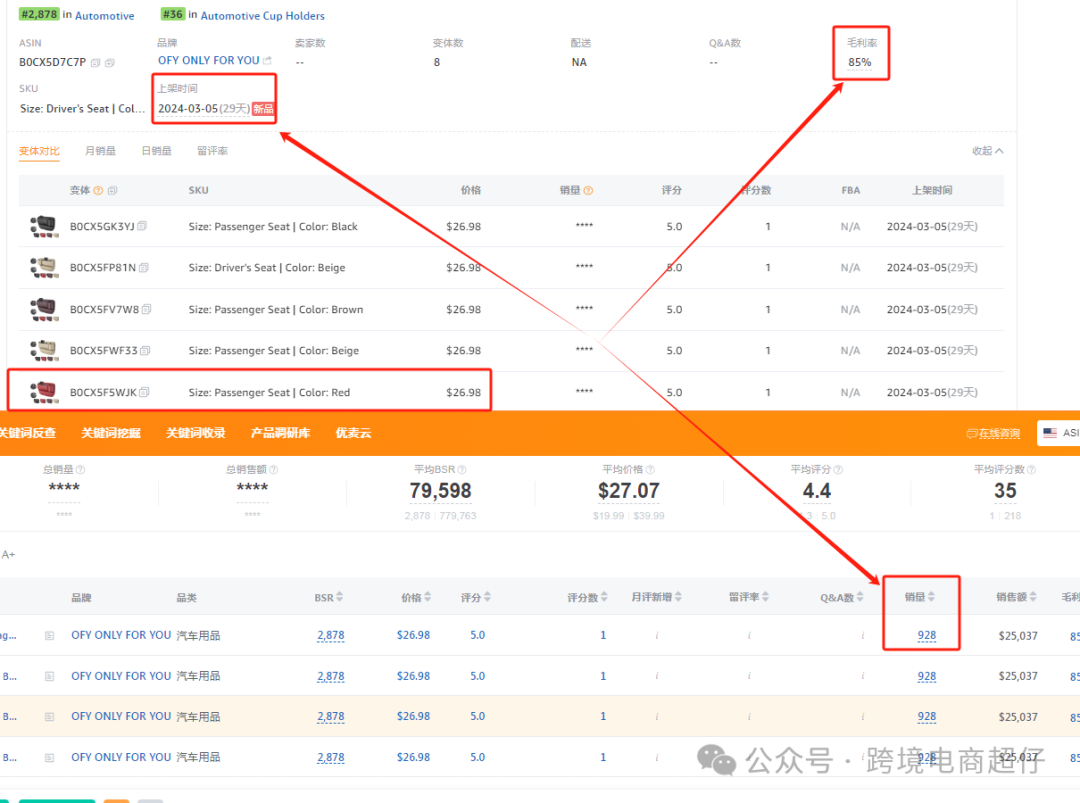Click the 变体数 value 8
1080x803 pixels.
[x=437, y=63]
